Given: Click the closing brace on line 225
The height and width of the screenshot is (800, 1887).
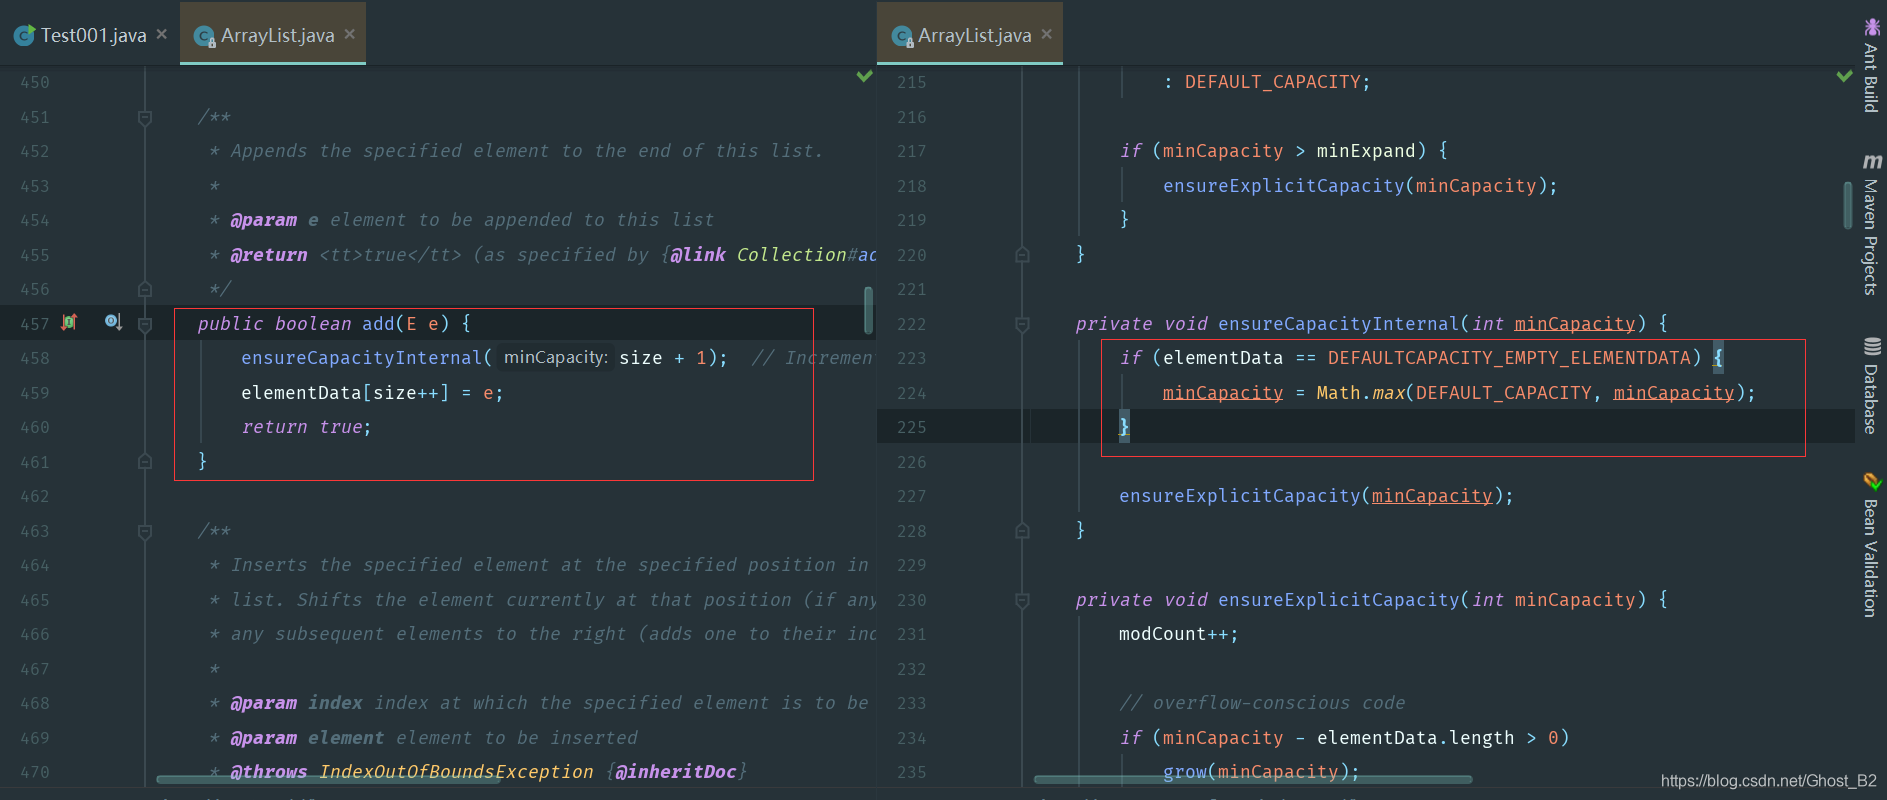Looking at the screenshot, I should pos(1124,427).
